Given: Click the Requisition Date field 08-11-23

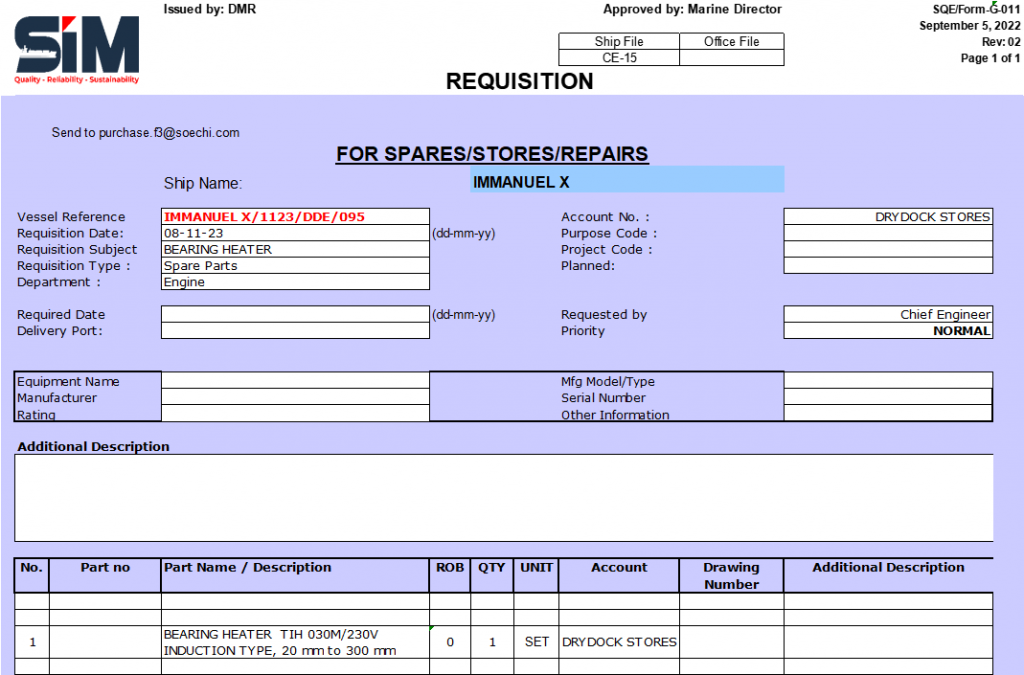Looking at the screenshot, I should (295, 233).
